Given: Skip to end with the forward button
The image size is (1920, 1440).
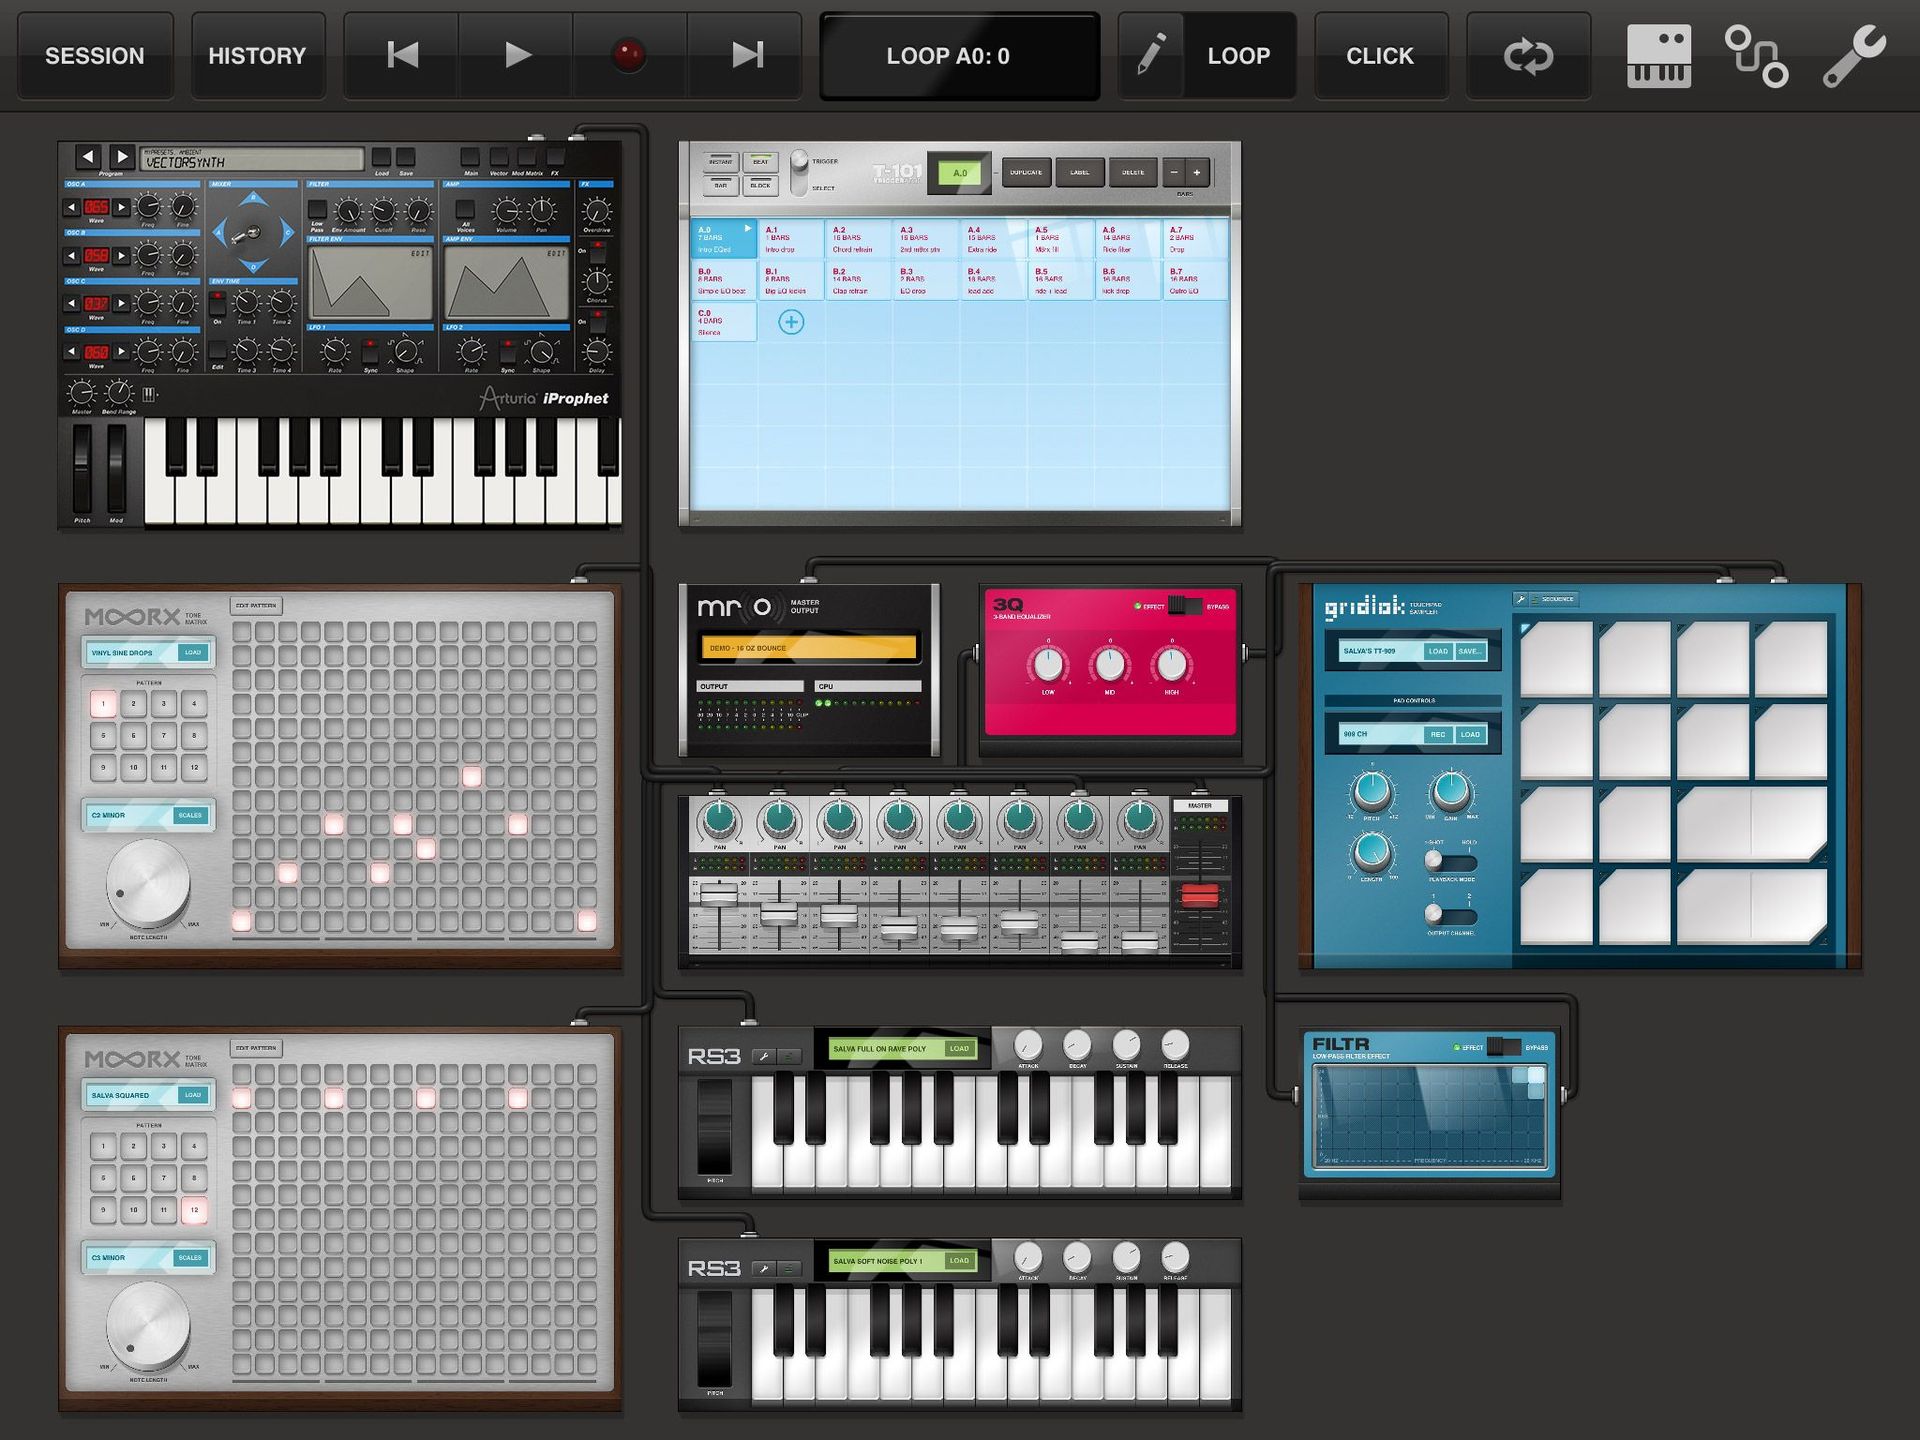Looking at the screenshot, I should [x=745, y=56].
